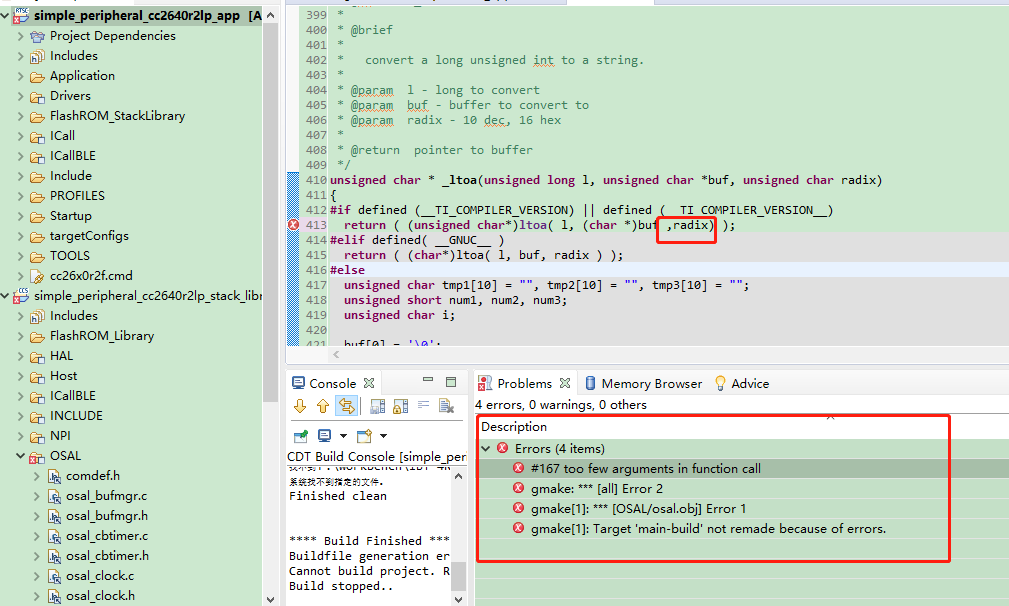Click error marker on line 413
The image size is (1009, 606).
click(293, 225)
